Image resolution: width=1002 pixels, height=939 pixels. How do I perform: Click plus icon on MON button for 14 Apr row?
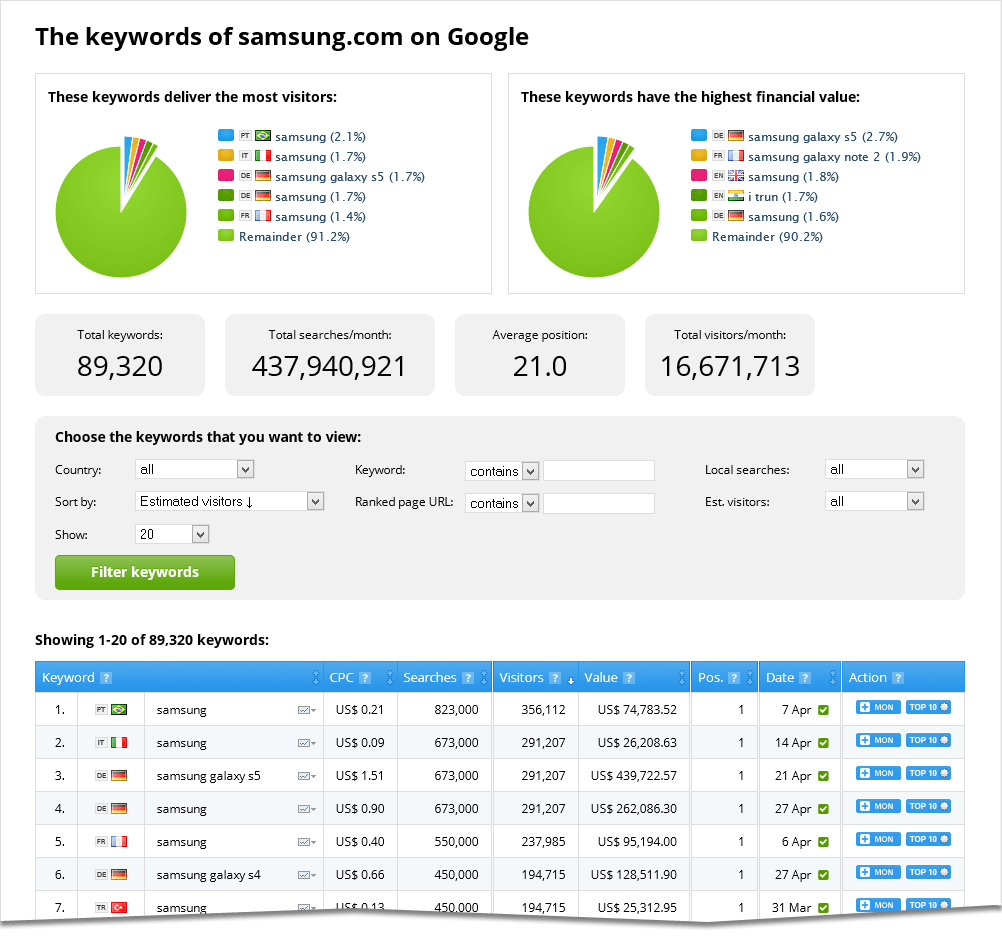864,740
